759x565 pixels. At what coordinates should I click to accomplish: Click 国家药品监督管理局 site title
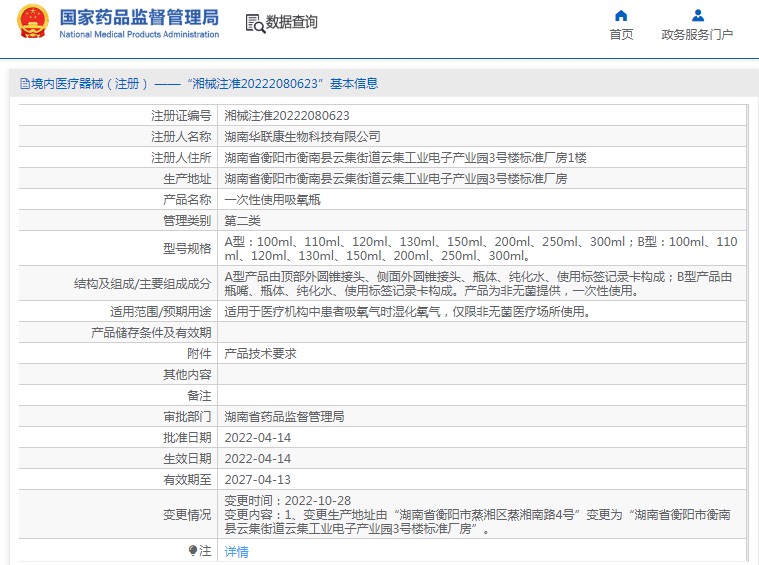pos(139,17)
